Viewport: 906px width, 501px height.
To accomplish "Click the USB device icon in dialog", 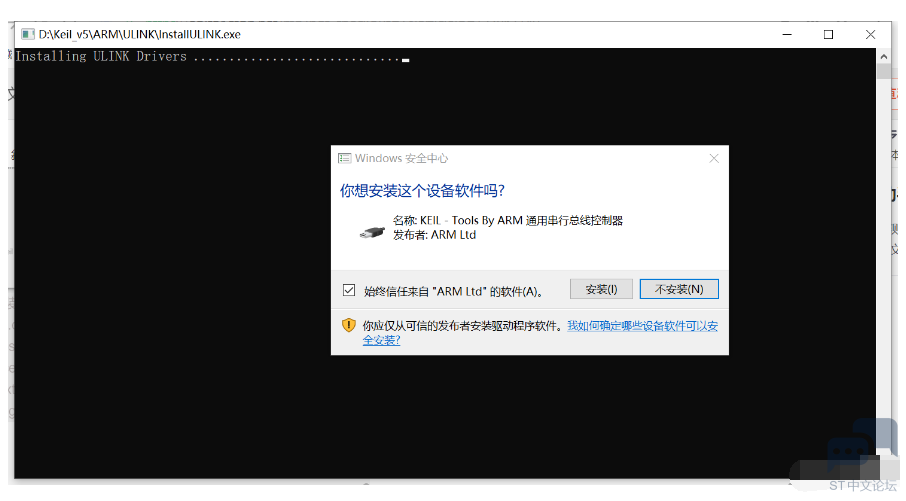I will click(372, 232).
